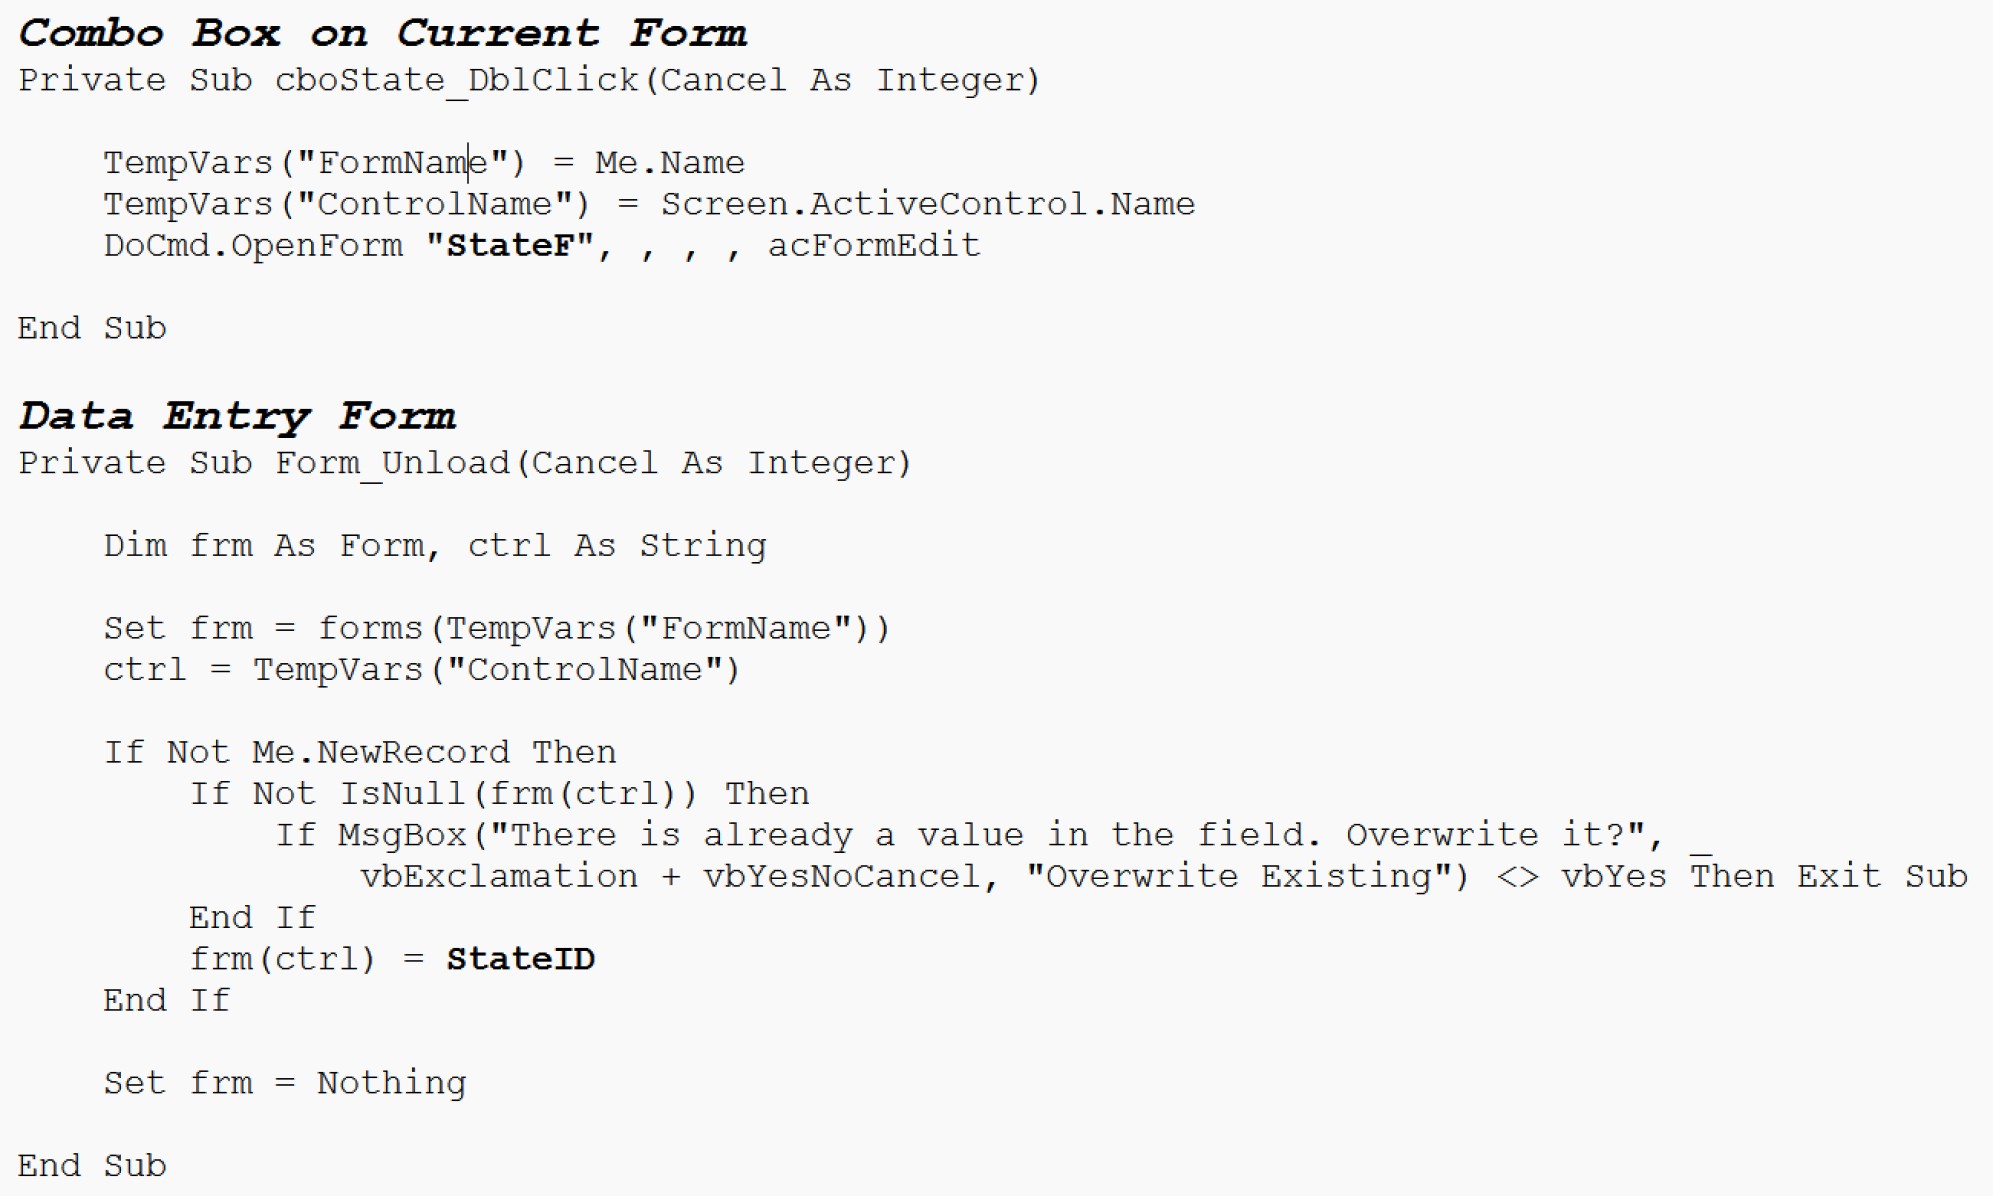The width and height of the screenshot is (1993, 1196).
Task: Click the first "End Sub" line
Action: click(x=92, y=329)
